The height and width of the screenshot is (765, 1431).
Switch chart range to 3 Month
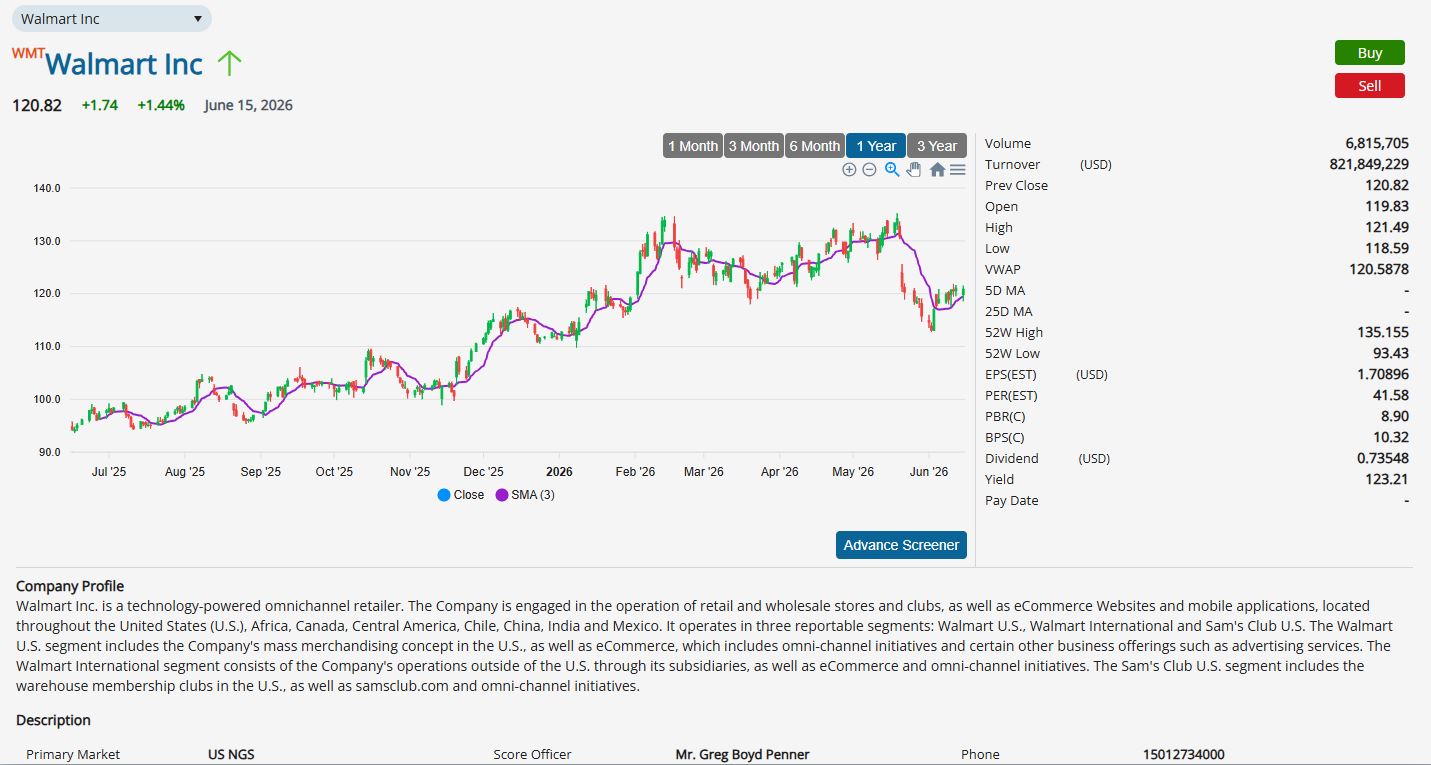[x=754, y=146]
